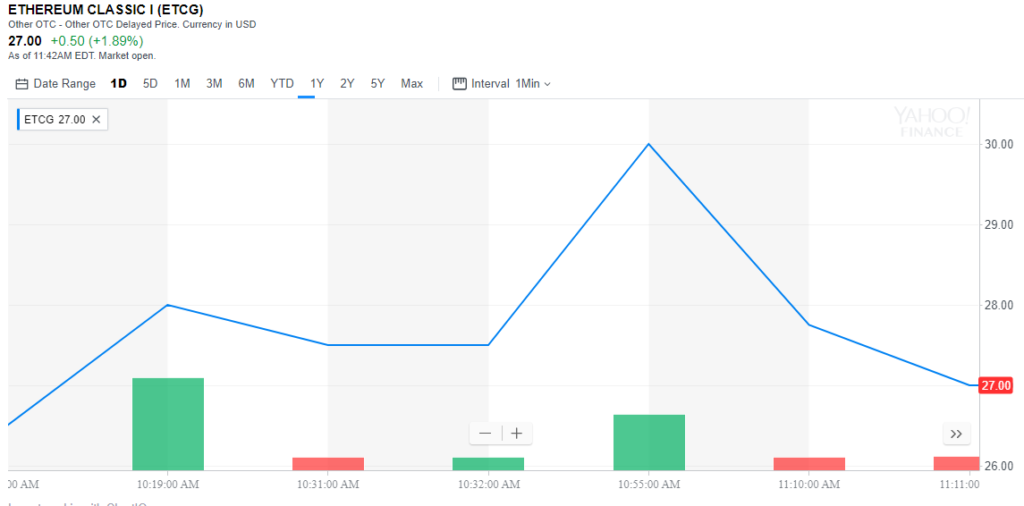1024x506 pixels.
Task: Show year-to-date with YTD
Action: tap(282, 84)
